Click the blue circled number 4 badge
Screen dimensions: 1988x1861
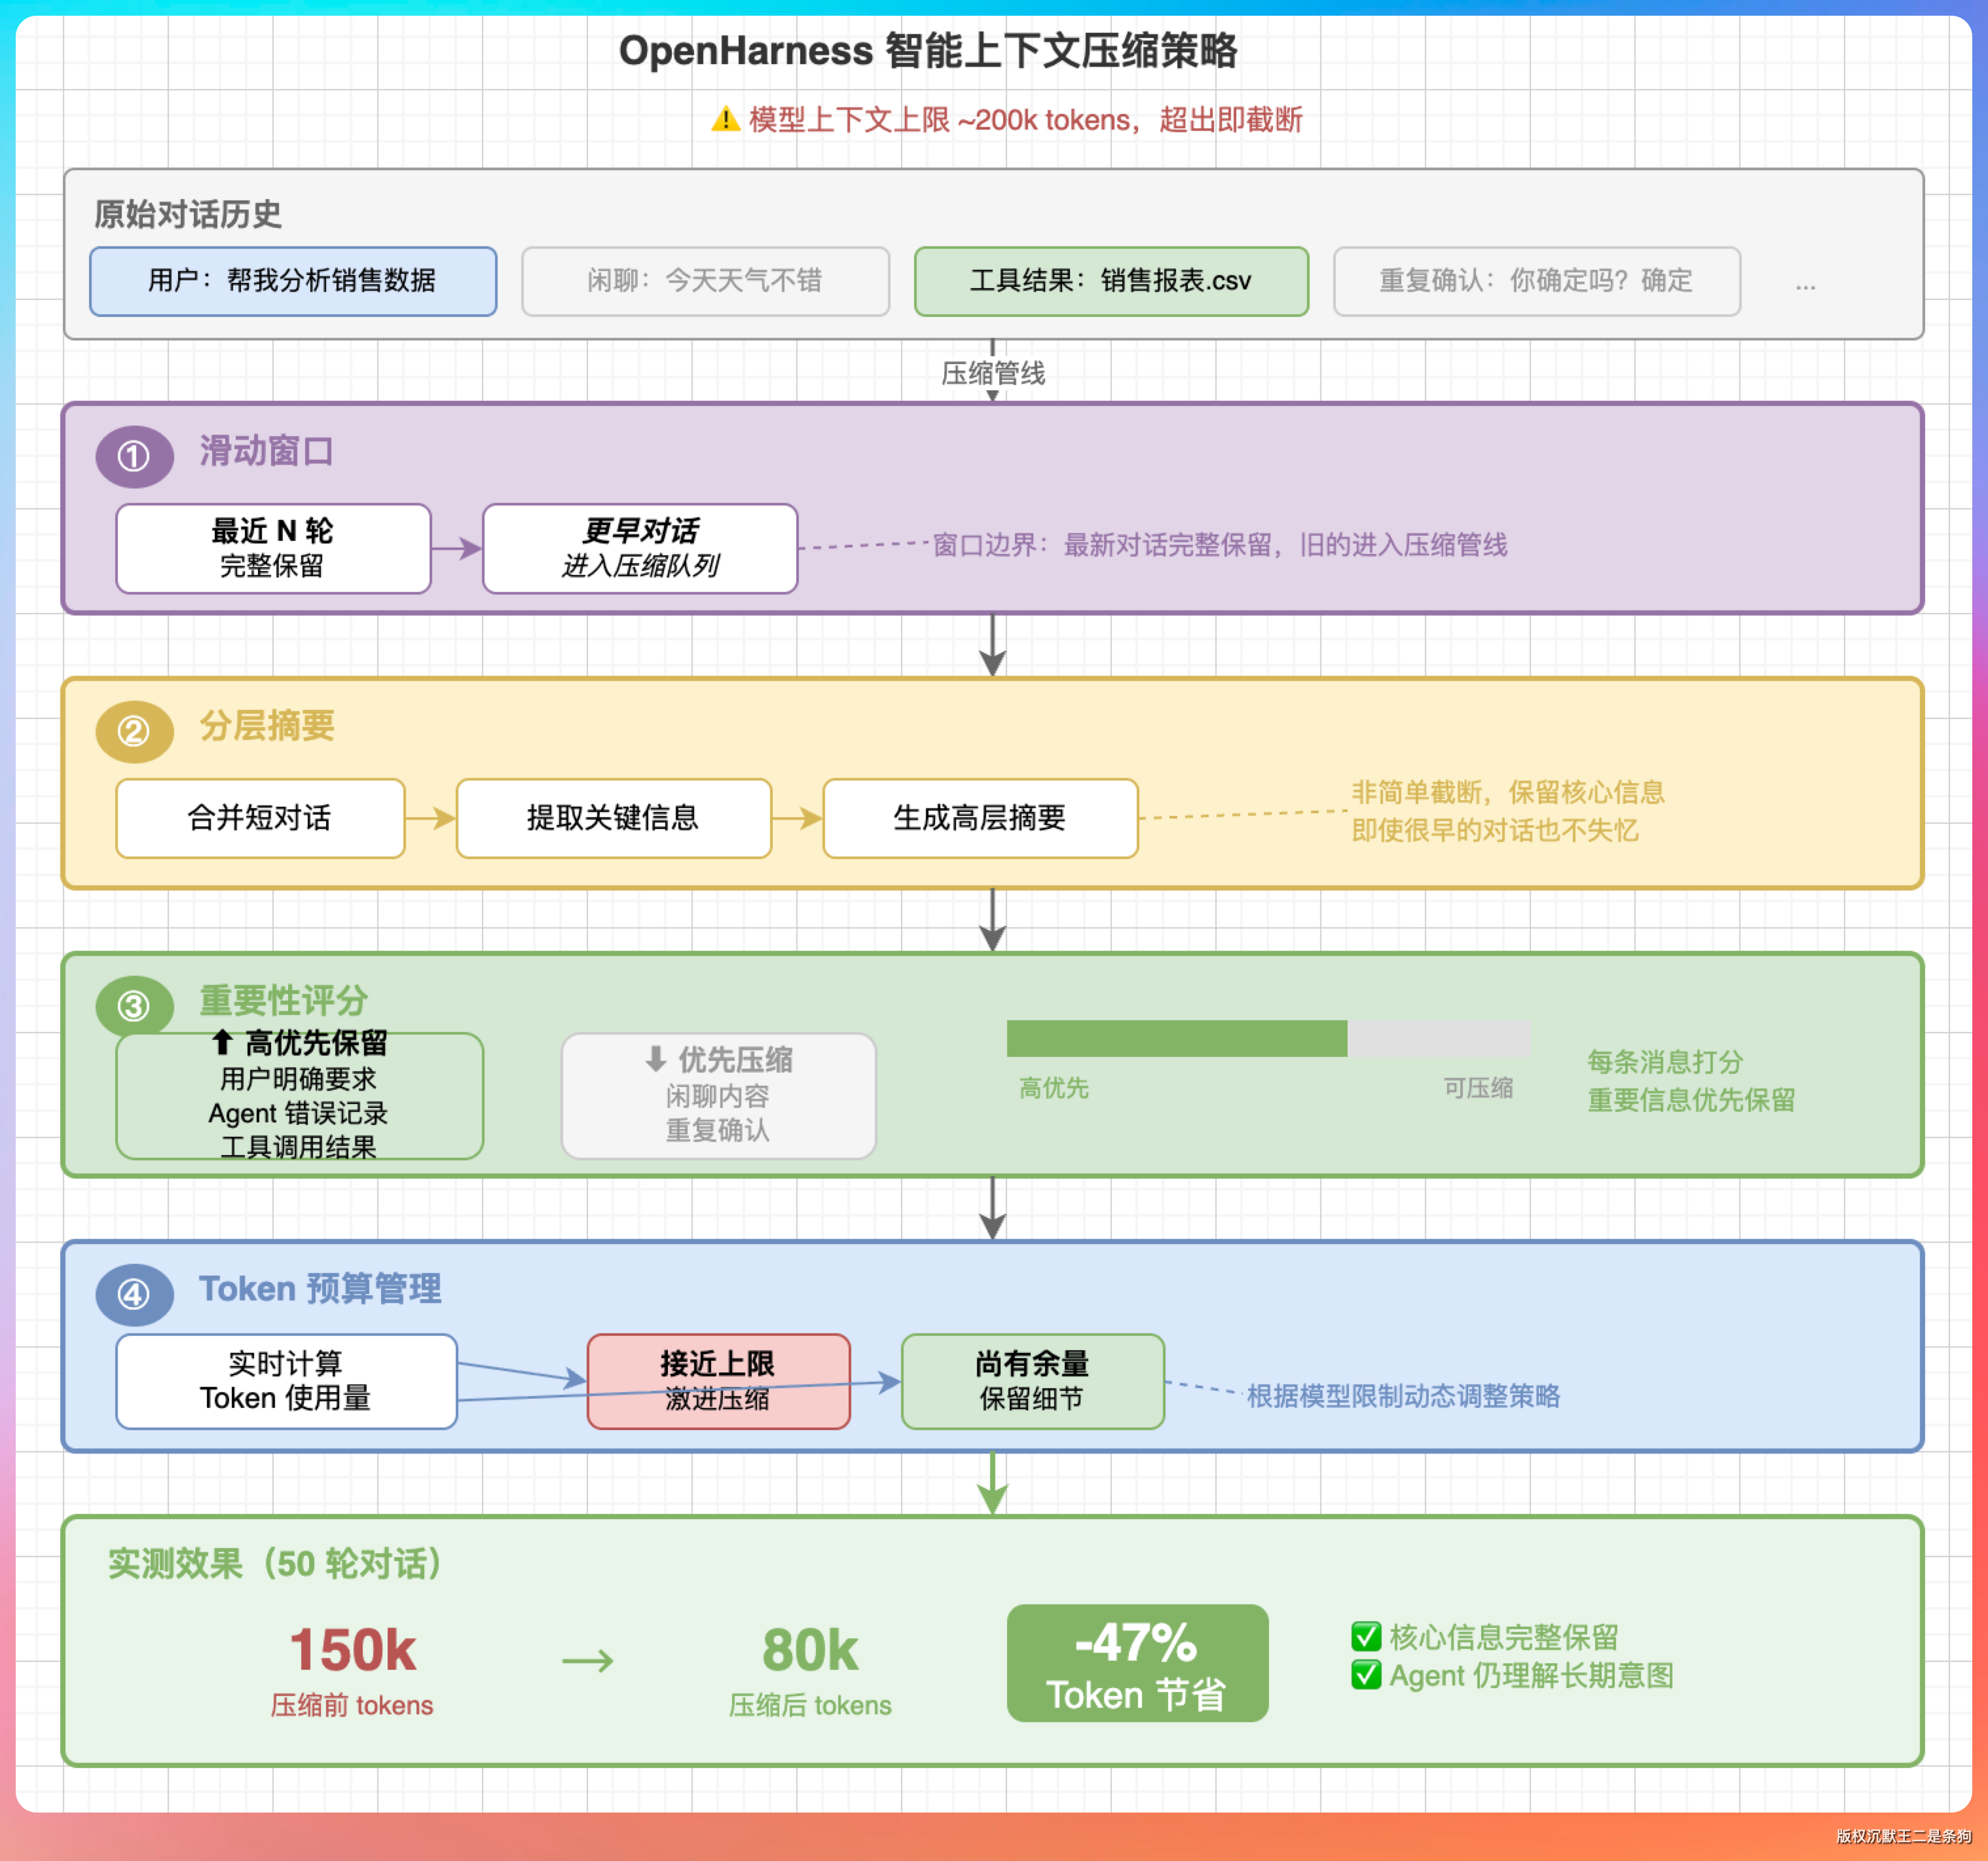134,1295
